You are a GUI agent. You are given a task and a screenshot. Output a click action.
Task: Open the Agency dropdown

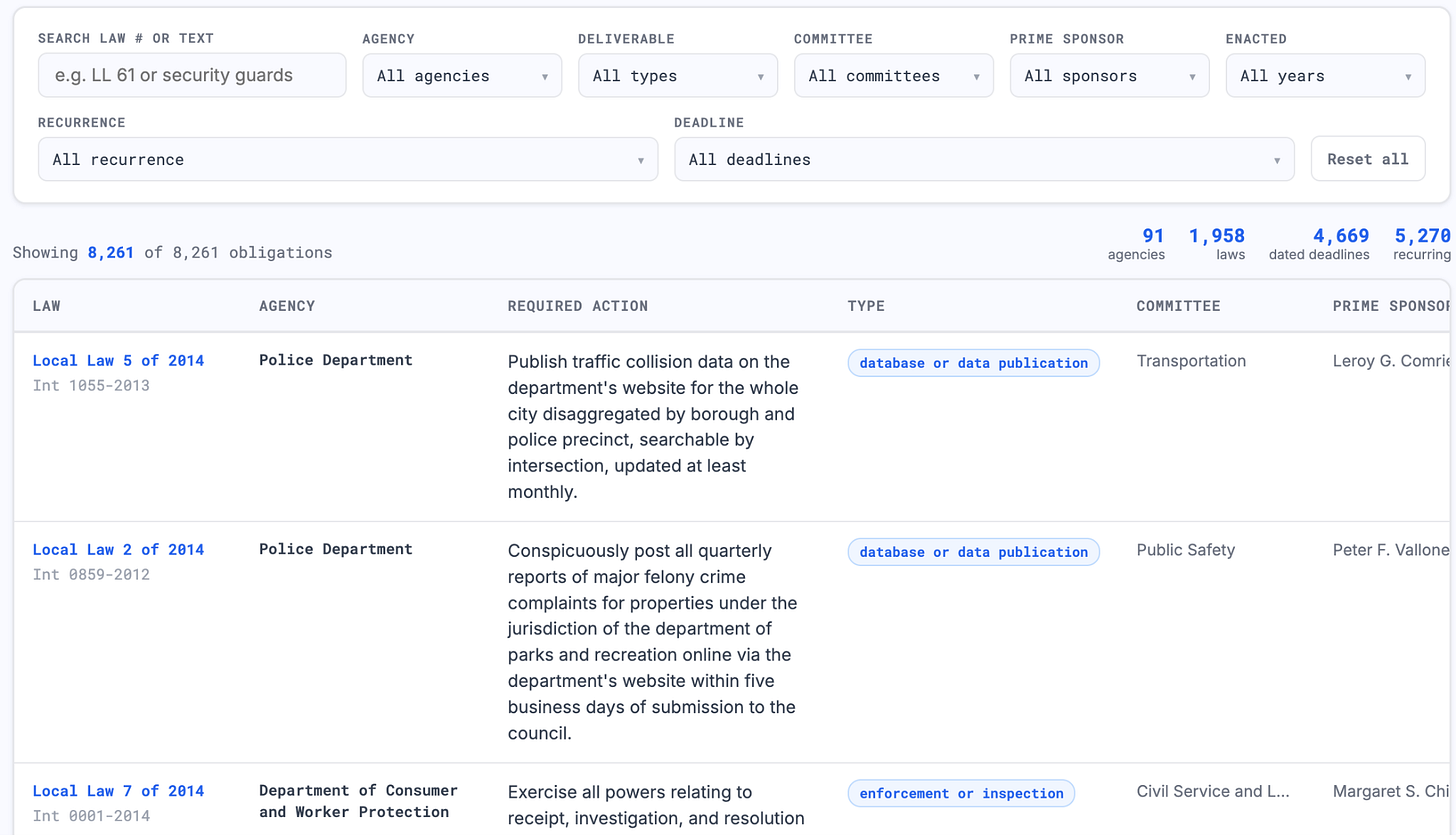(x=462, y=75)
